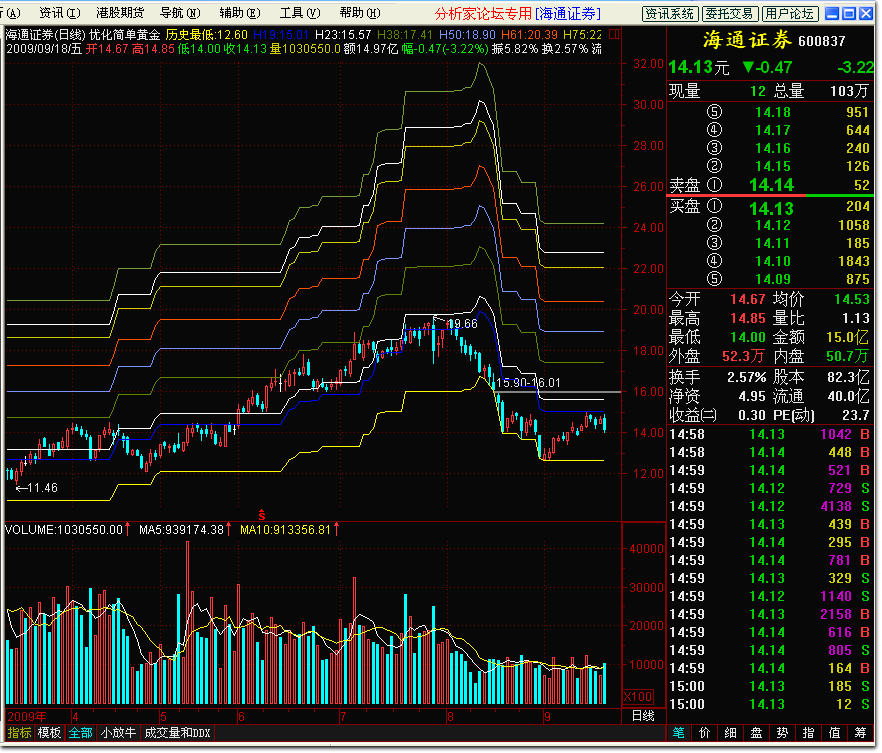This screenshot has height=753, width=882.
Task: Click the red S marker under chart
Action: coord(262,515)
